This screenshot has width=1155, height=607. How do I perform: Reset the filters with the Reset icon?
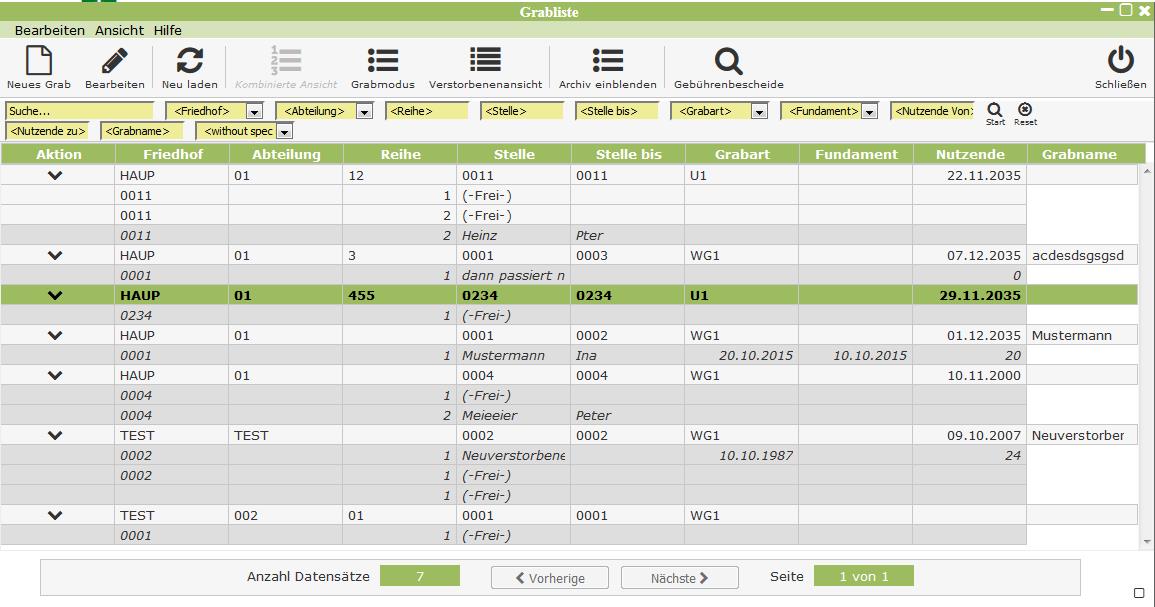tap(1024, 110)
